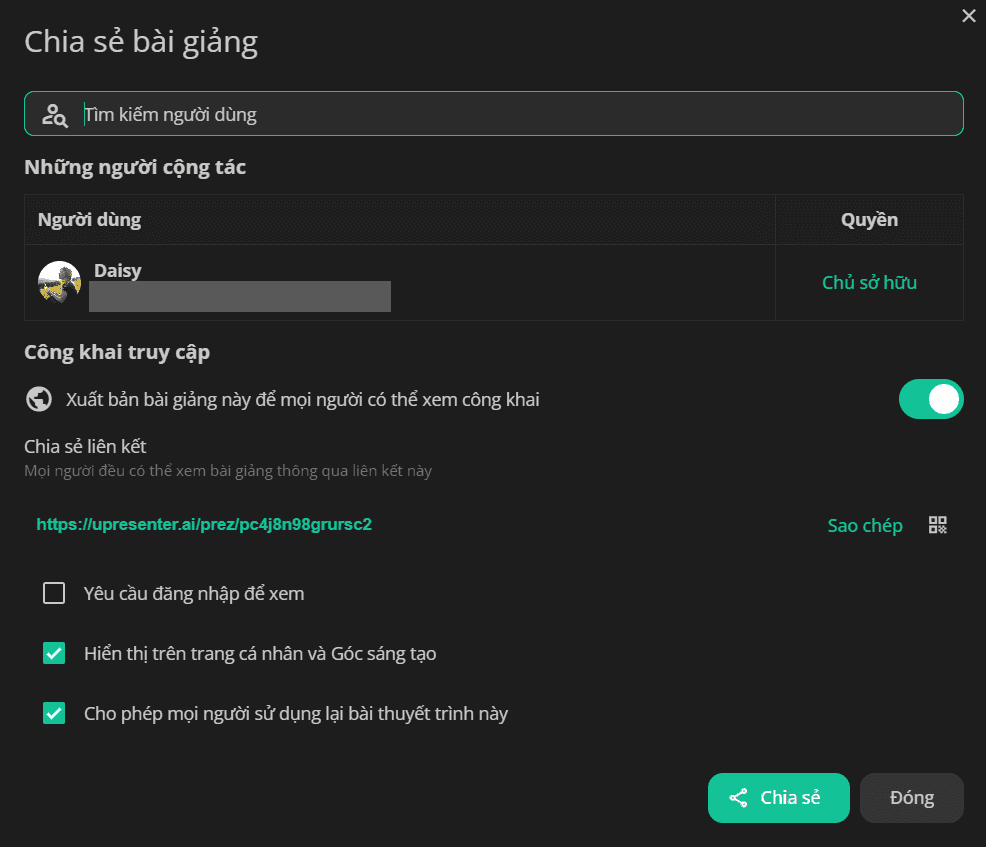This screenshot has height=847, width=986.
Task: Focus the 'Tìm kiếm người dùng' search field
Action: tap(494, 114)
